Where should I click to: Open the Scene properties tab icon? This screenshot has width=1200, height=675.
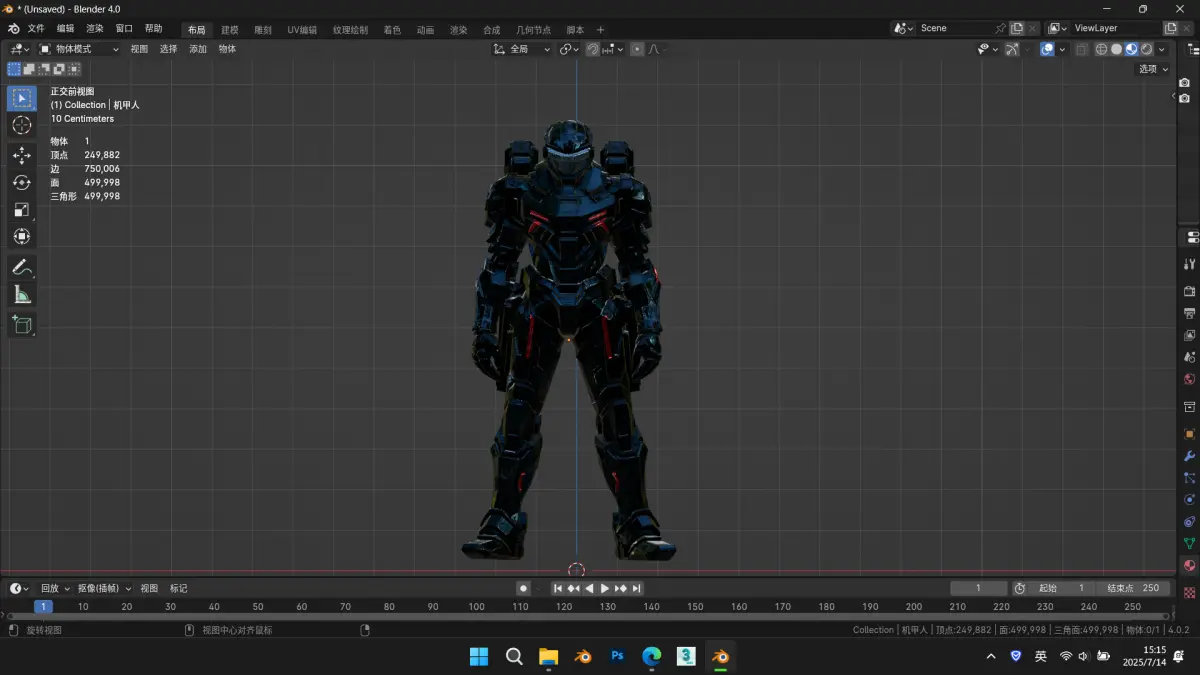coord(1190,357)
